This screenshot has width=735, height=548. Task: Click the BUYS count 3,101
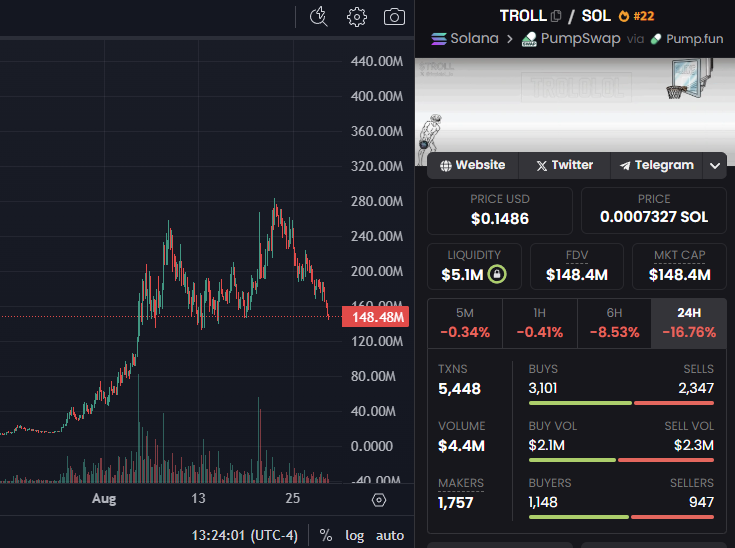(543, 388)
